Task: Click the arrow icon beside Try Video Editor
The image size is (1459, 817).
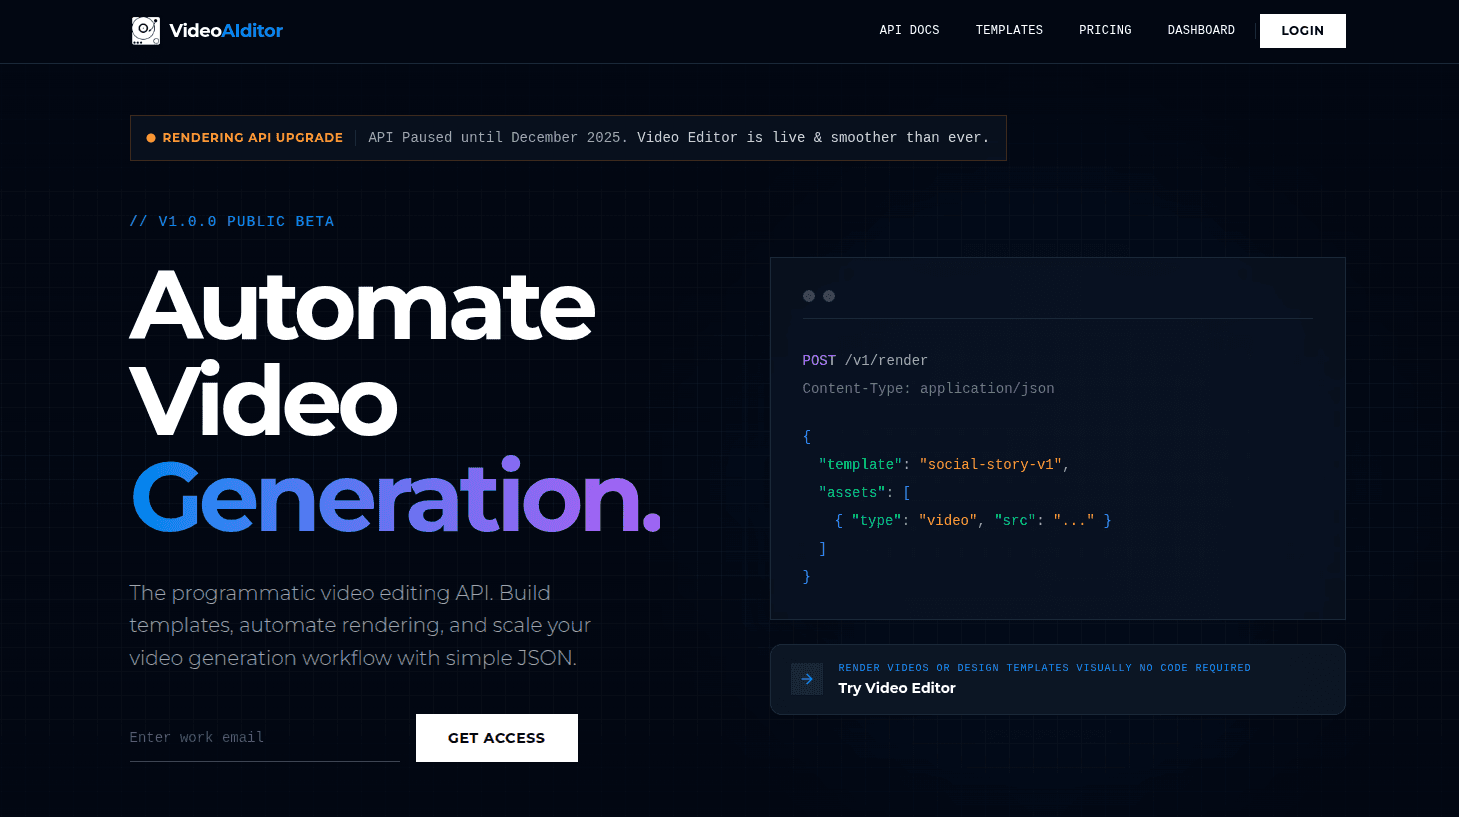Action: [x=807, y=679]
